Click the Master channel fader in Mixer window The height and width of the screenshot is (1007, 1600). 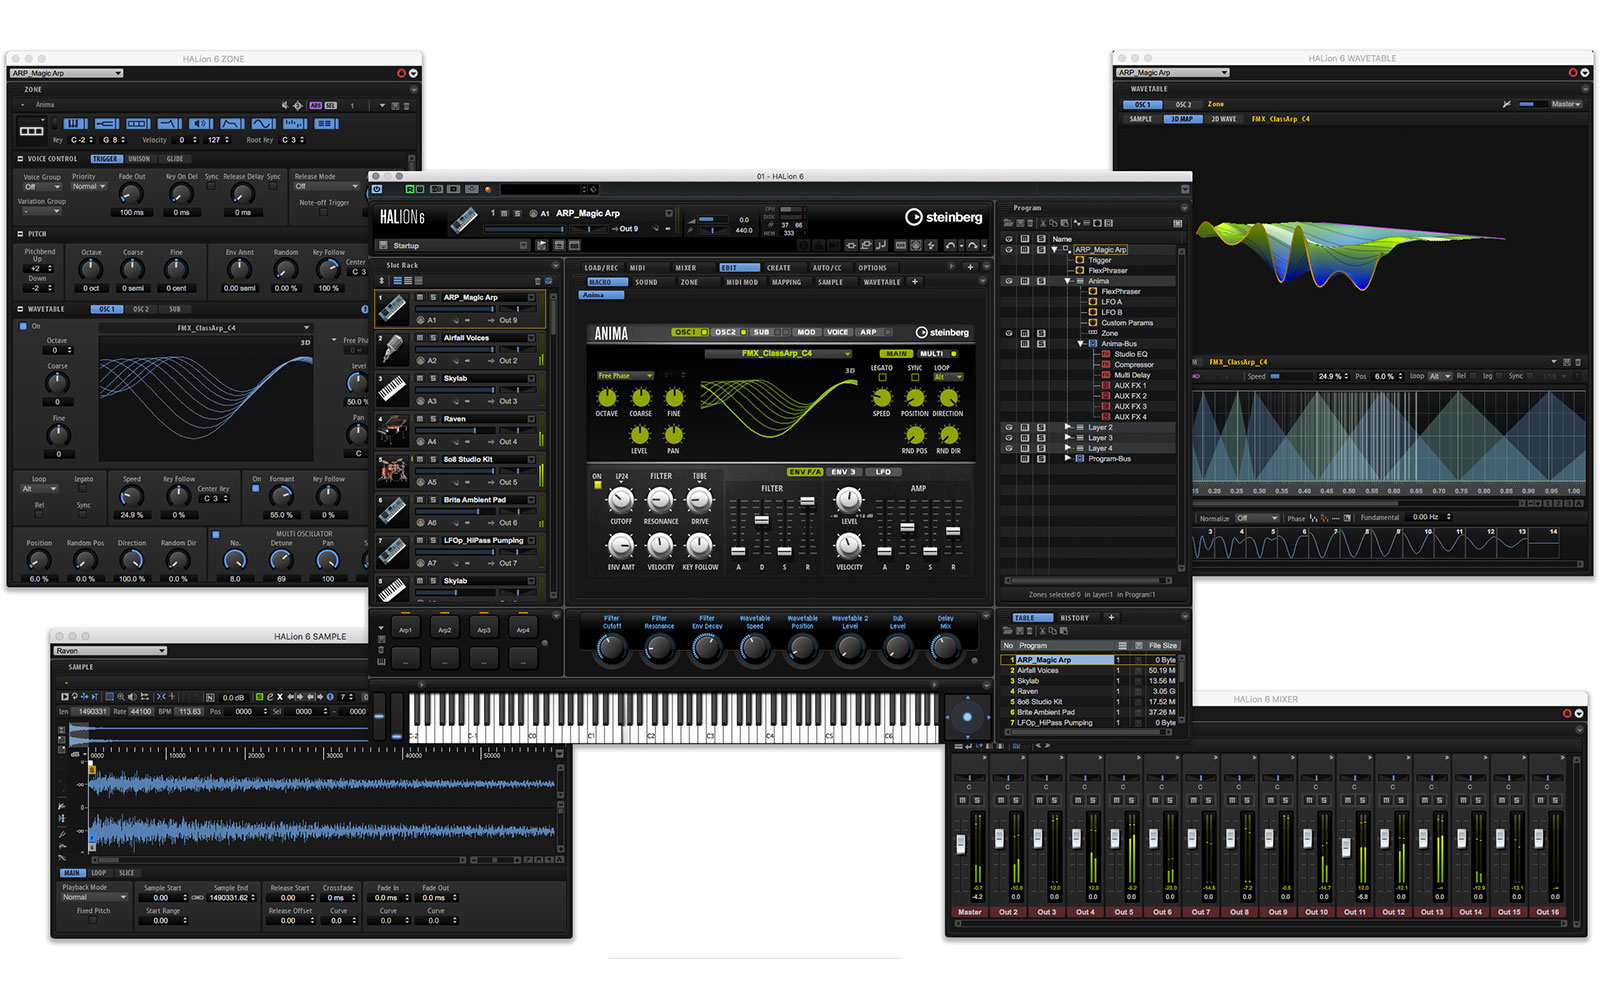click(962, 844)
